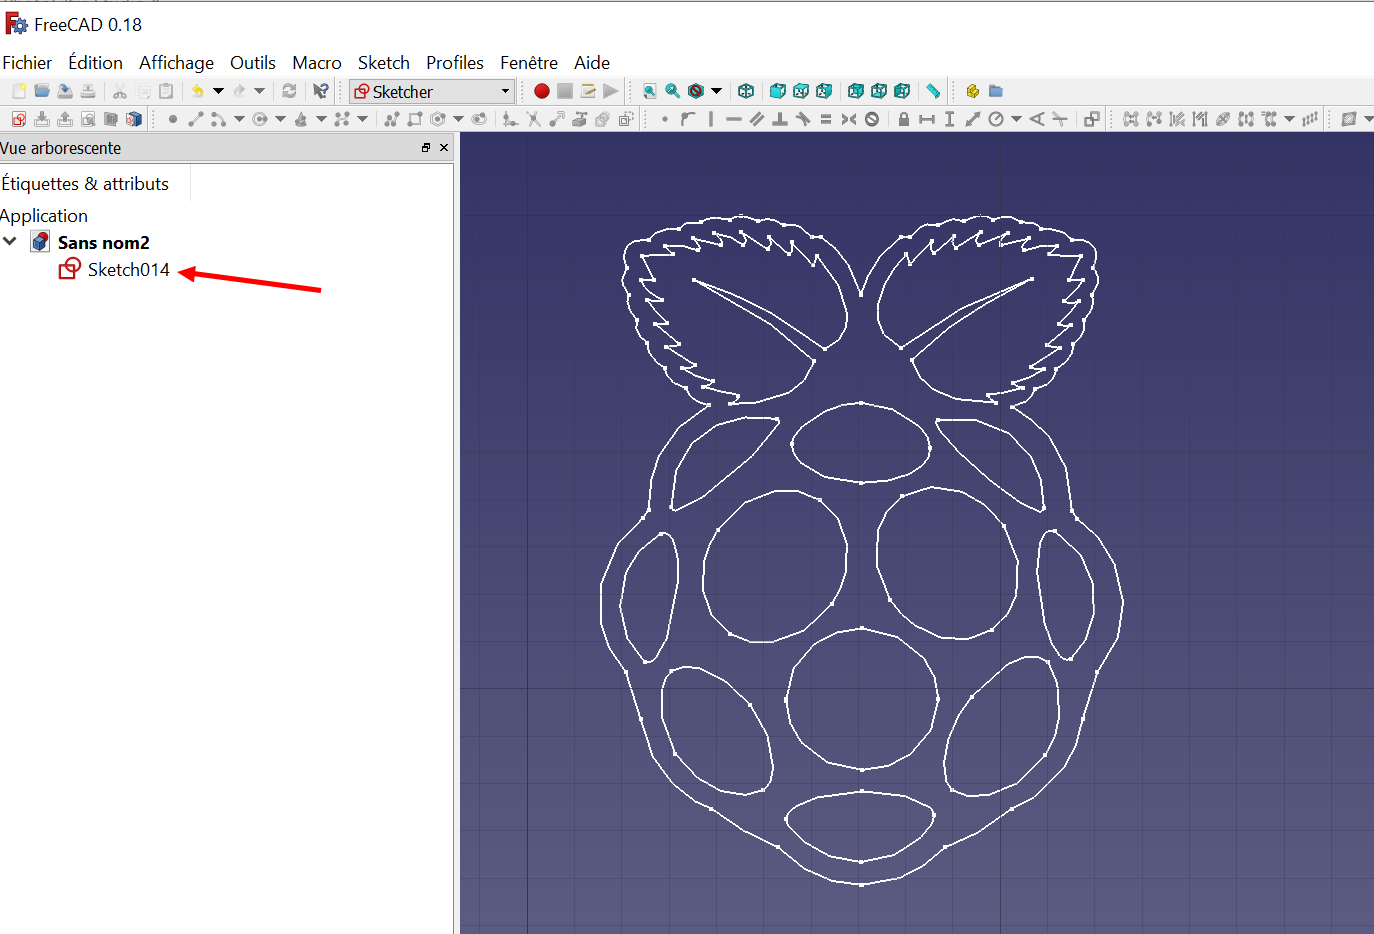Image resolution: width=1374 pixels, height=934 pixels.
Task: Toggle driving/reference constraint icon
Action: (1092, 119)
